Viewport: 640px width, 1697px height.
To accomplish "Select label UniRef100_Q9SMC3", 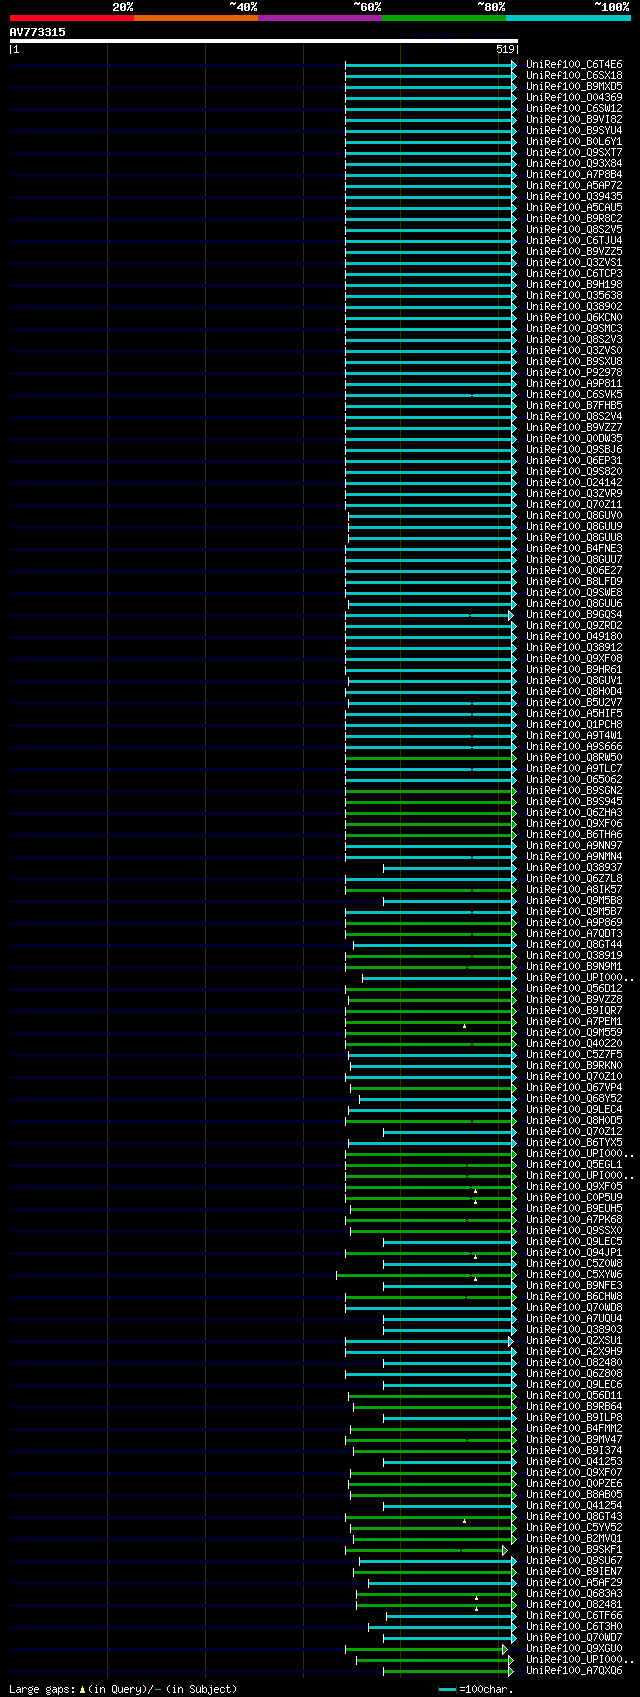I will pos(574,328).
